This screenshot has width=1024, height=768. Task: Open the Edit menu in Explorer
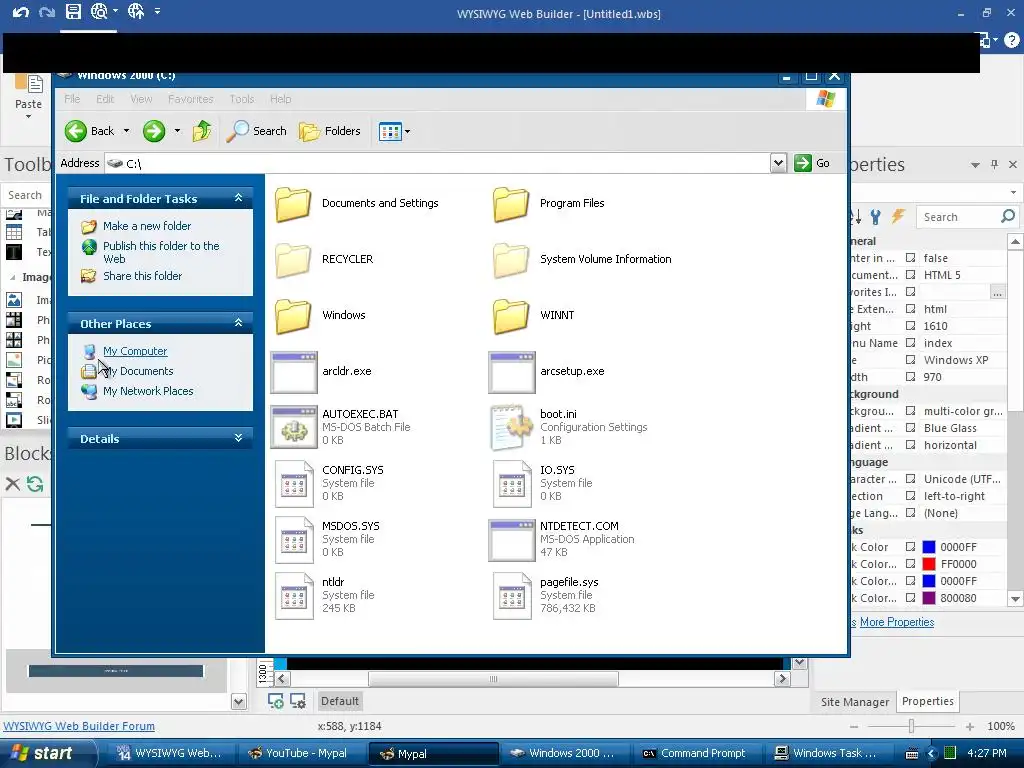(x=105, y=99)
